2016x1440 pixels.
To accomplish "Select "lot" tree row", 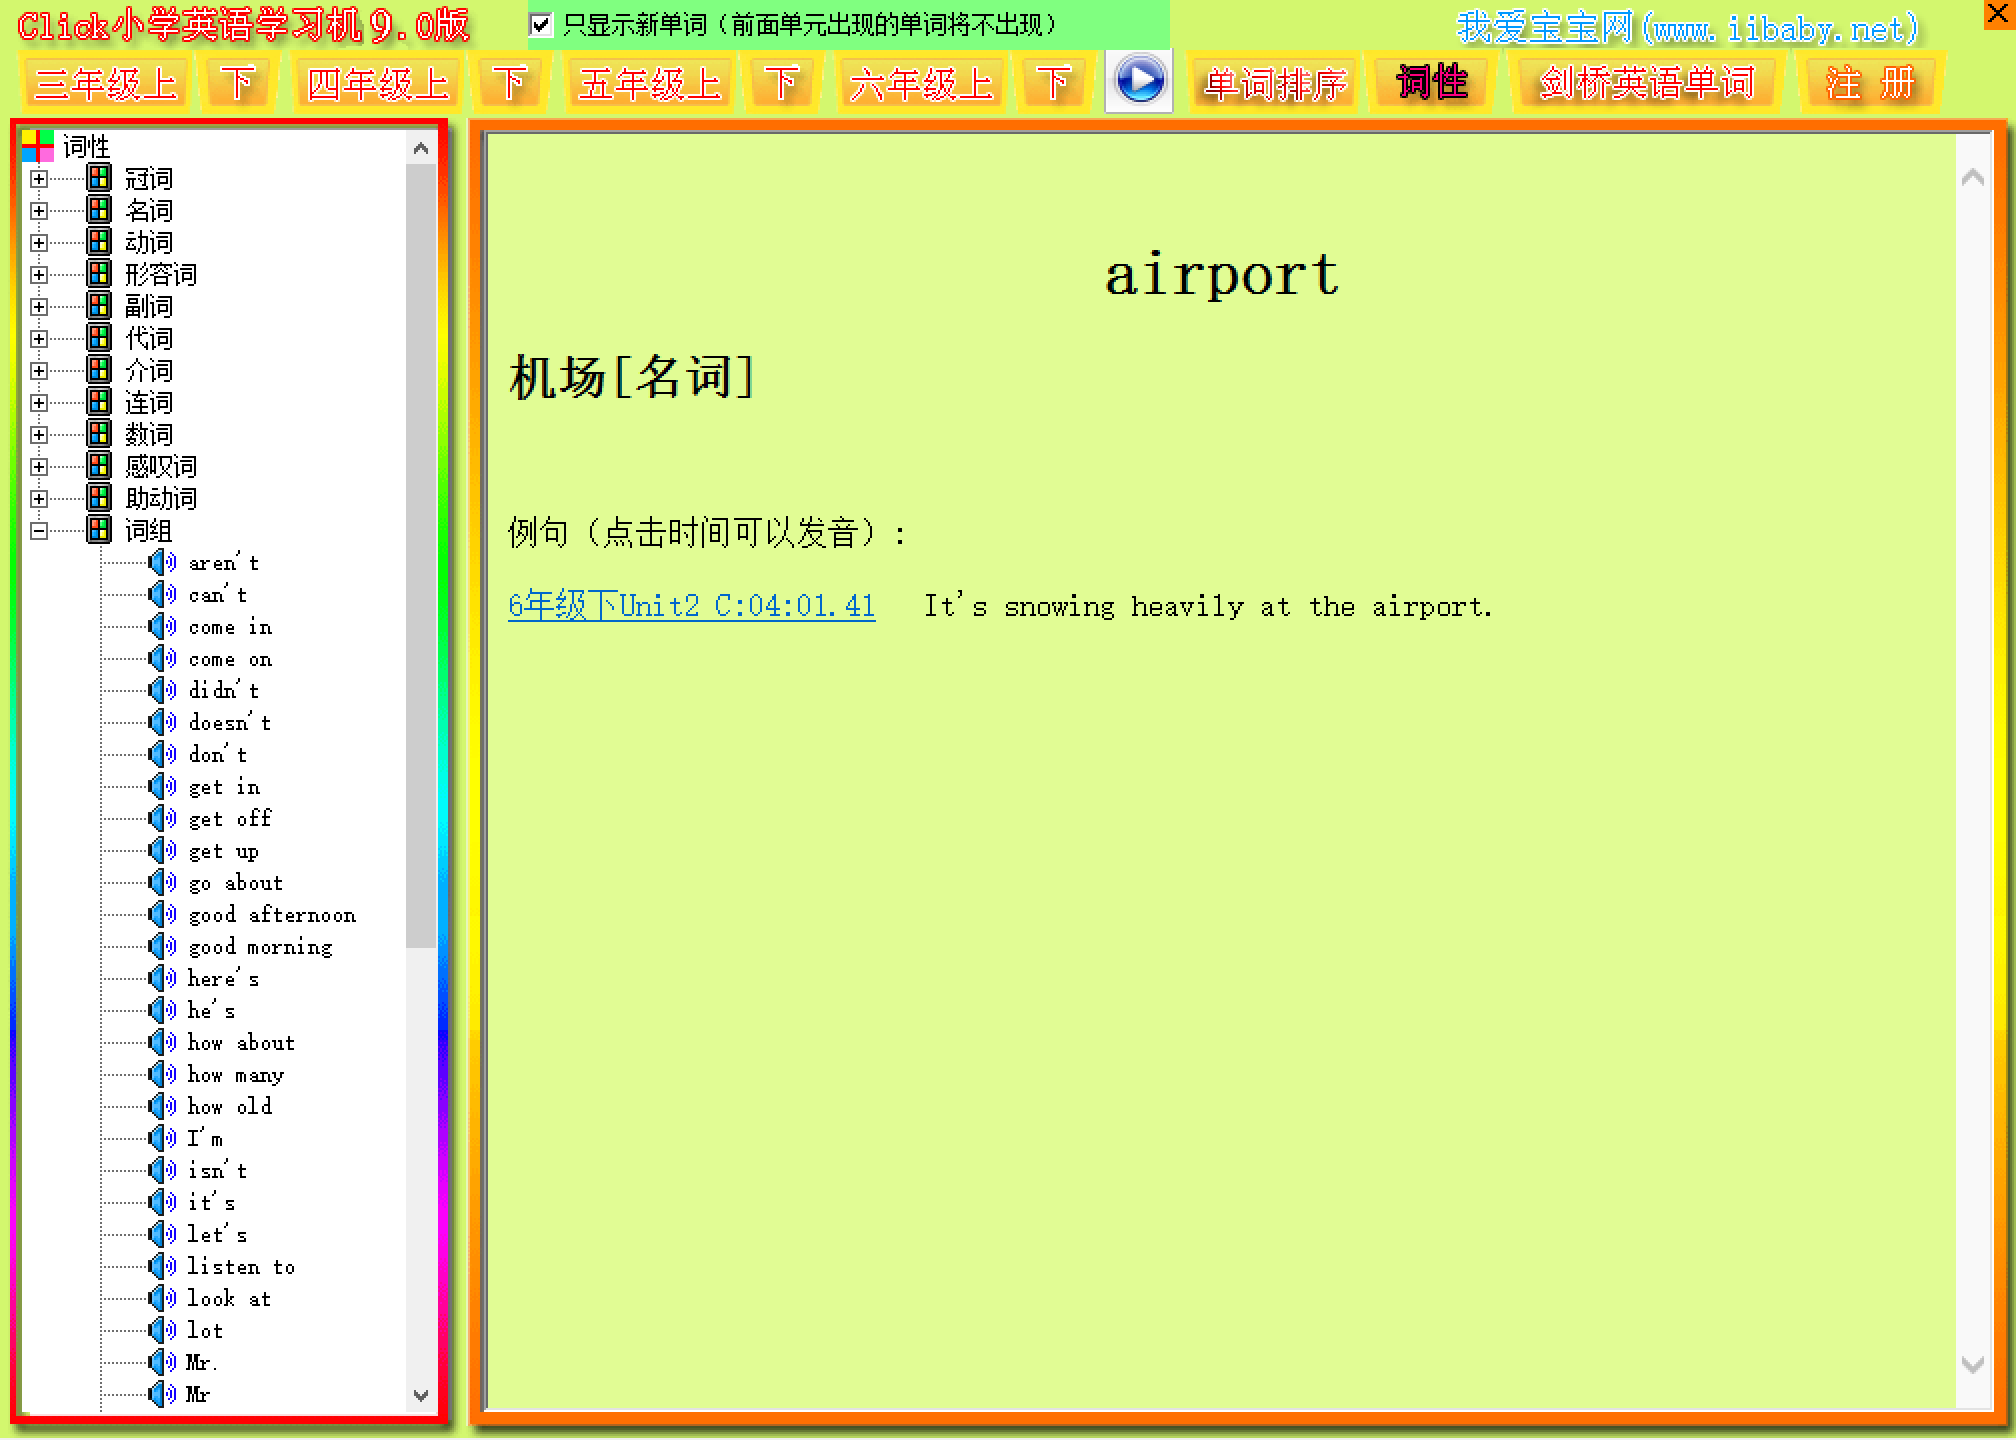I will [205, 1331].
